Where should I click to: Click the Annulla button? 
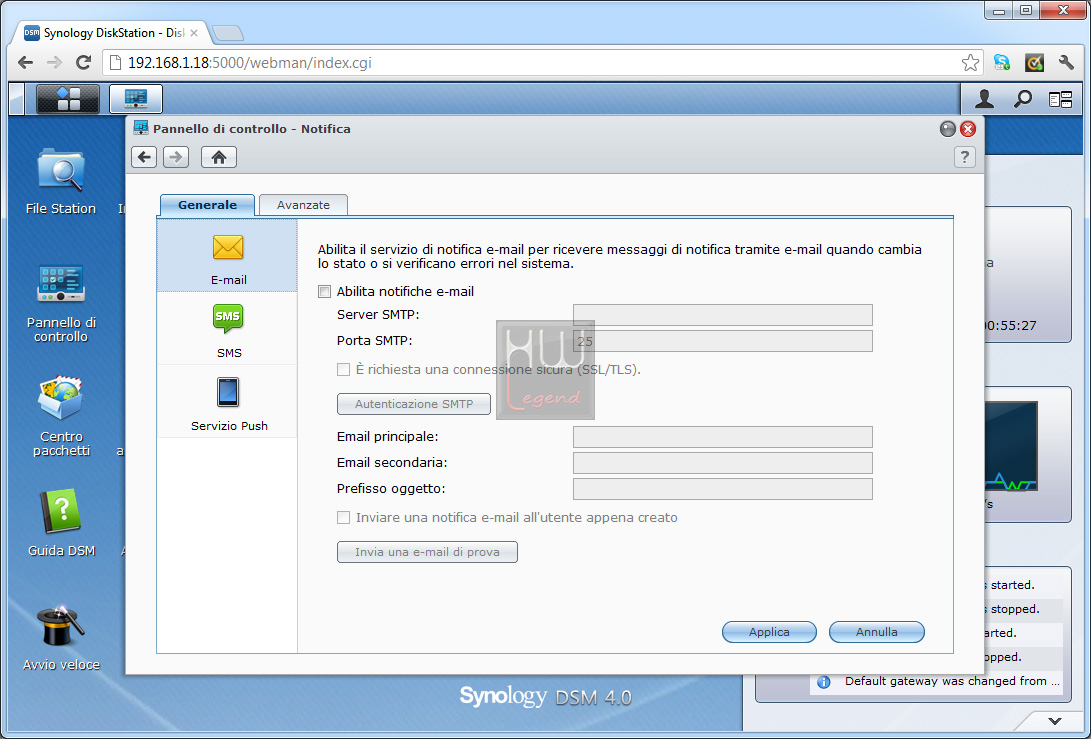[877, 632]
